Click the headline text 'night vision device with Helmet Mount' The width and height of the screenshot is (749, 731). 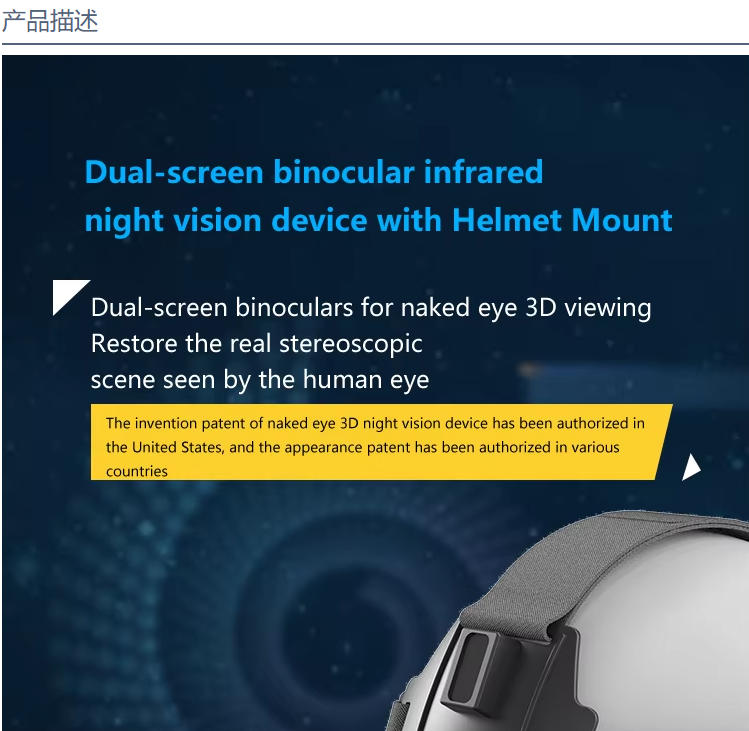tap(378, 221)
